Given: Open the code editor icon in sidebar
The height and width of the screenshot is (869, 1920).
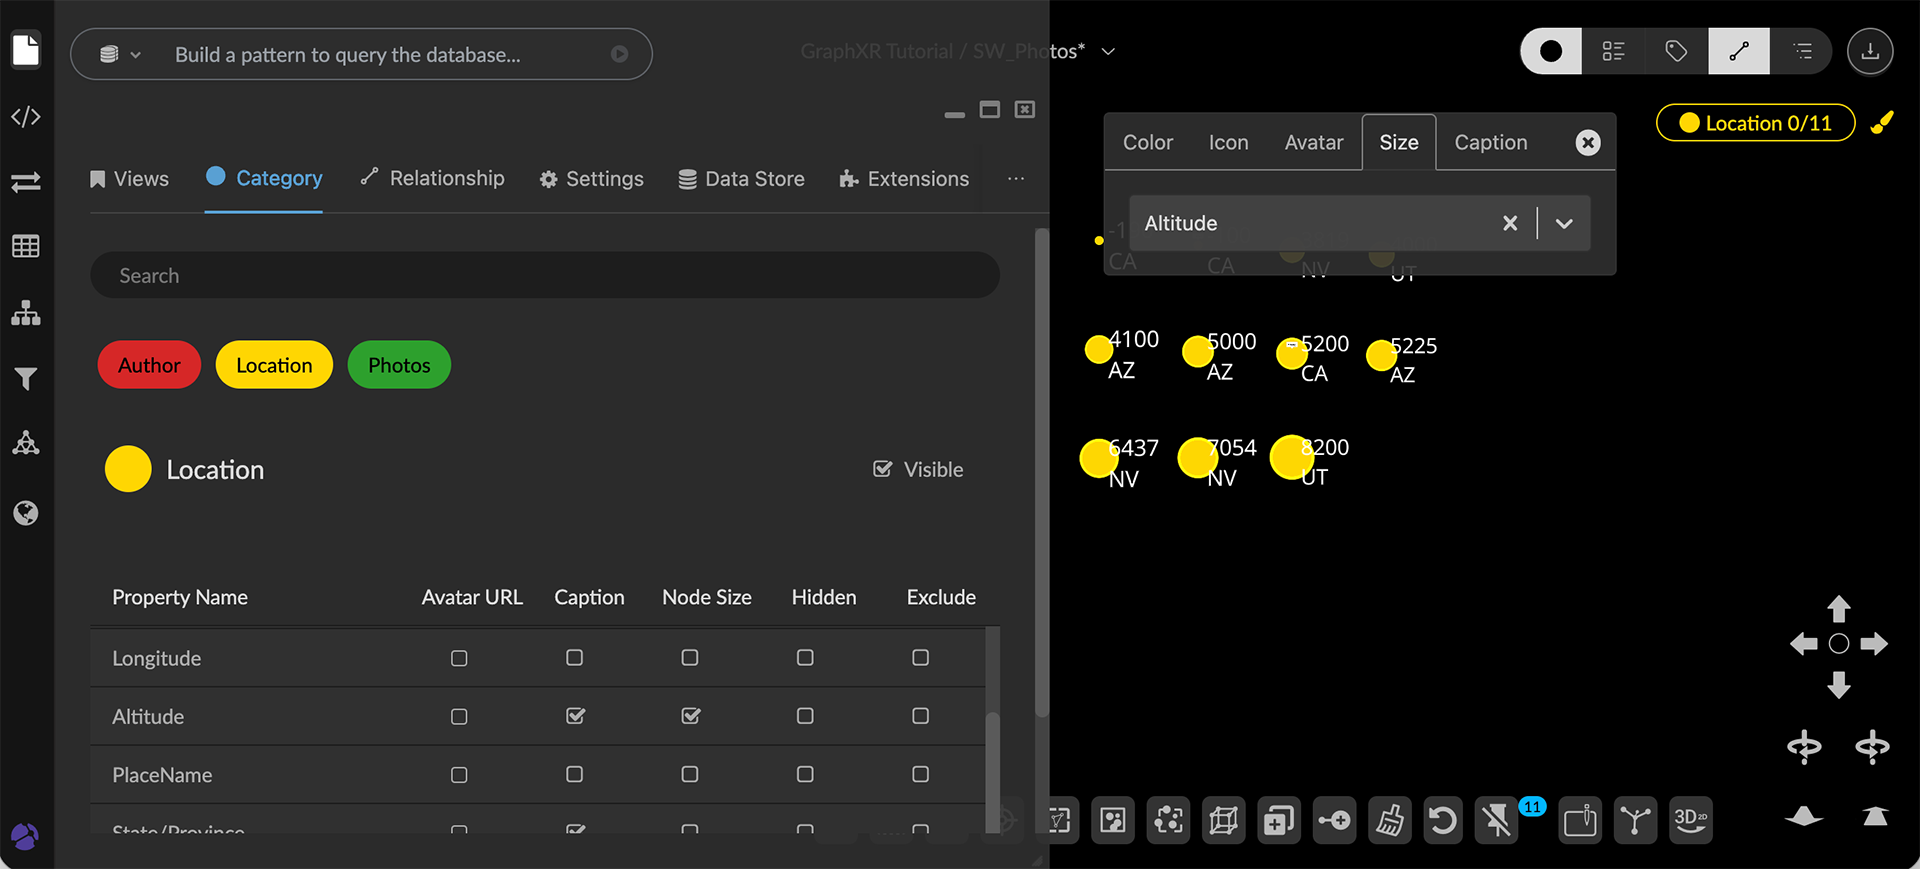Looking at the screenshot, I should (x=26, y=117).
